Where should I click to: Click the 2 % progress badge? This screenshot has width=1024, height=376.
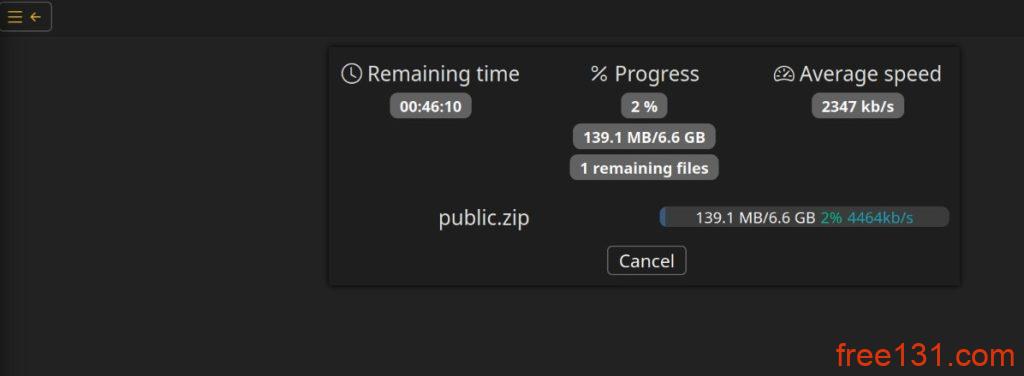pyautogui.click(x=644, y=106)
